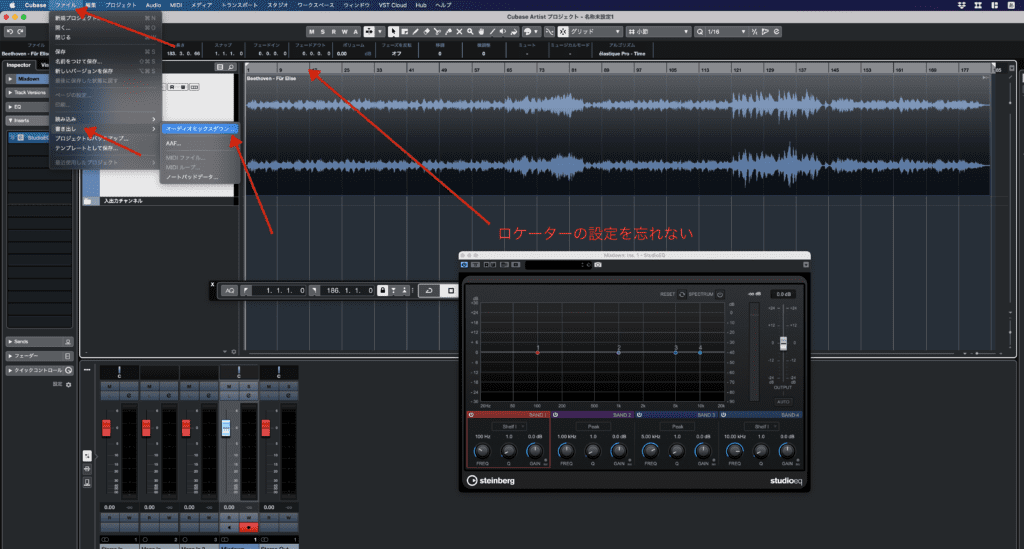This screenshot has height=549, width=1024.
Task: Select the Object Selection arrow tool
Action: [393, 31]
